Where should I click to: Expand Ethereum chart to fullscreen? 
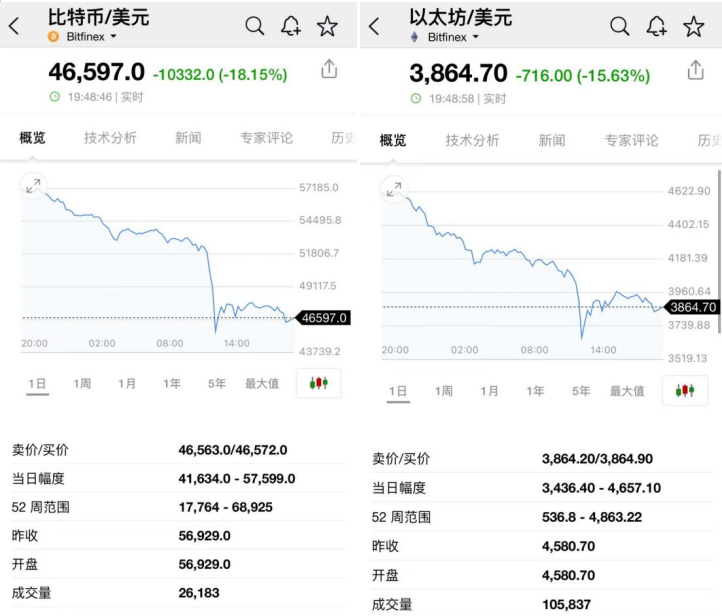(x=395, y=188)
